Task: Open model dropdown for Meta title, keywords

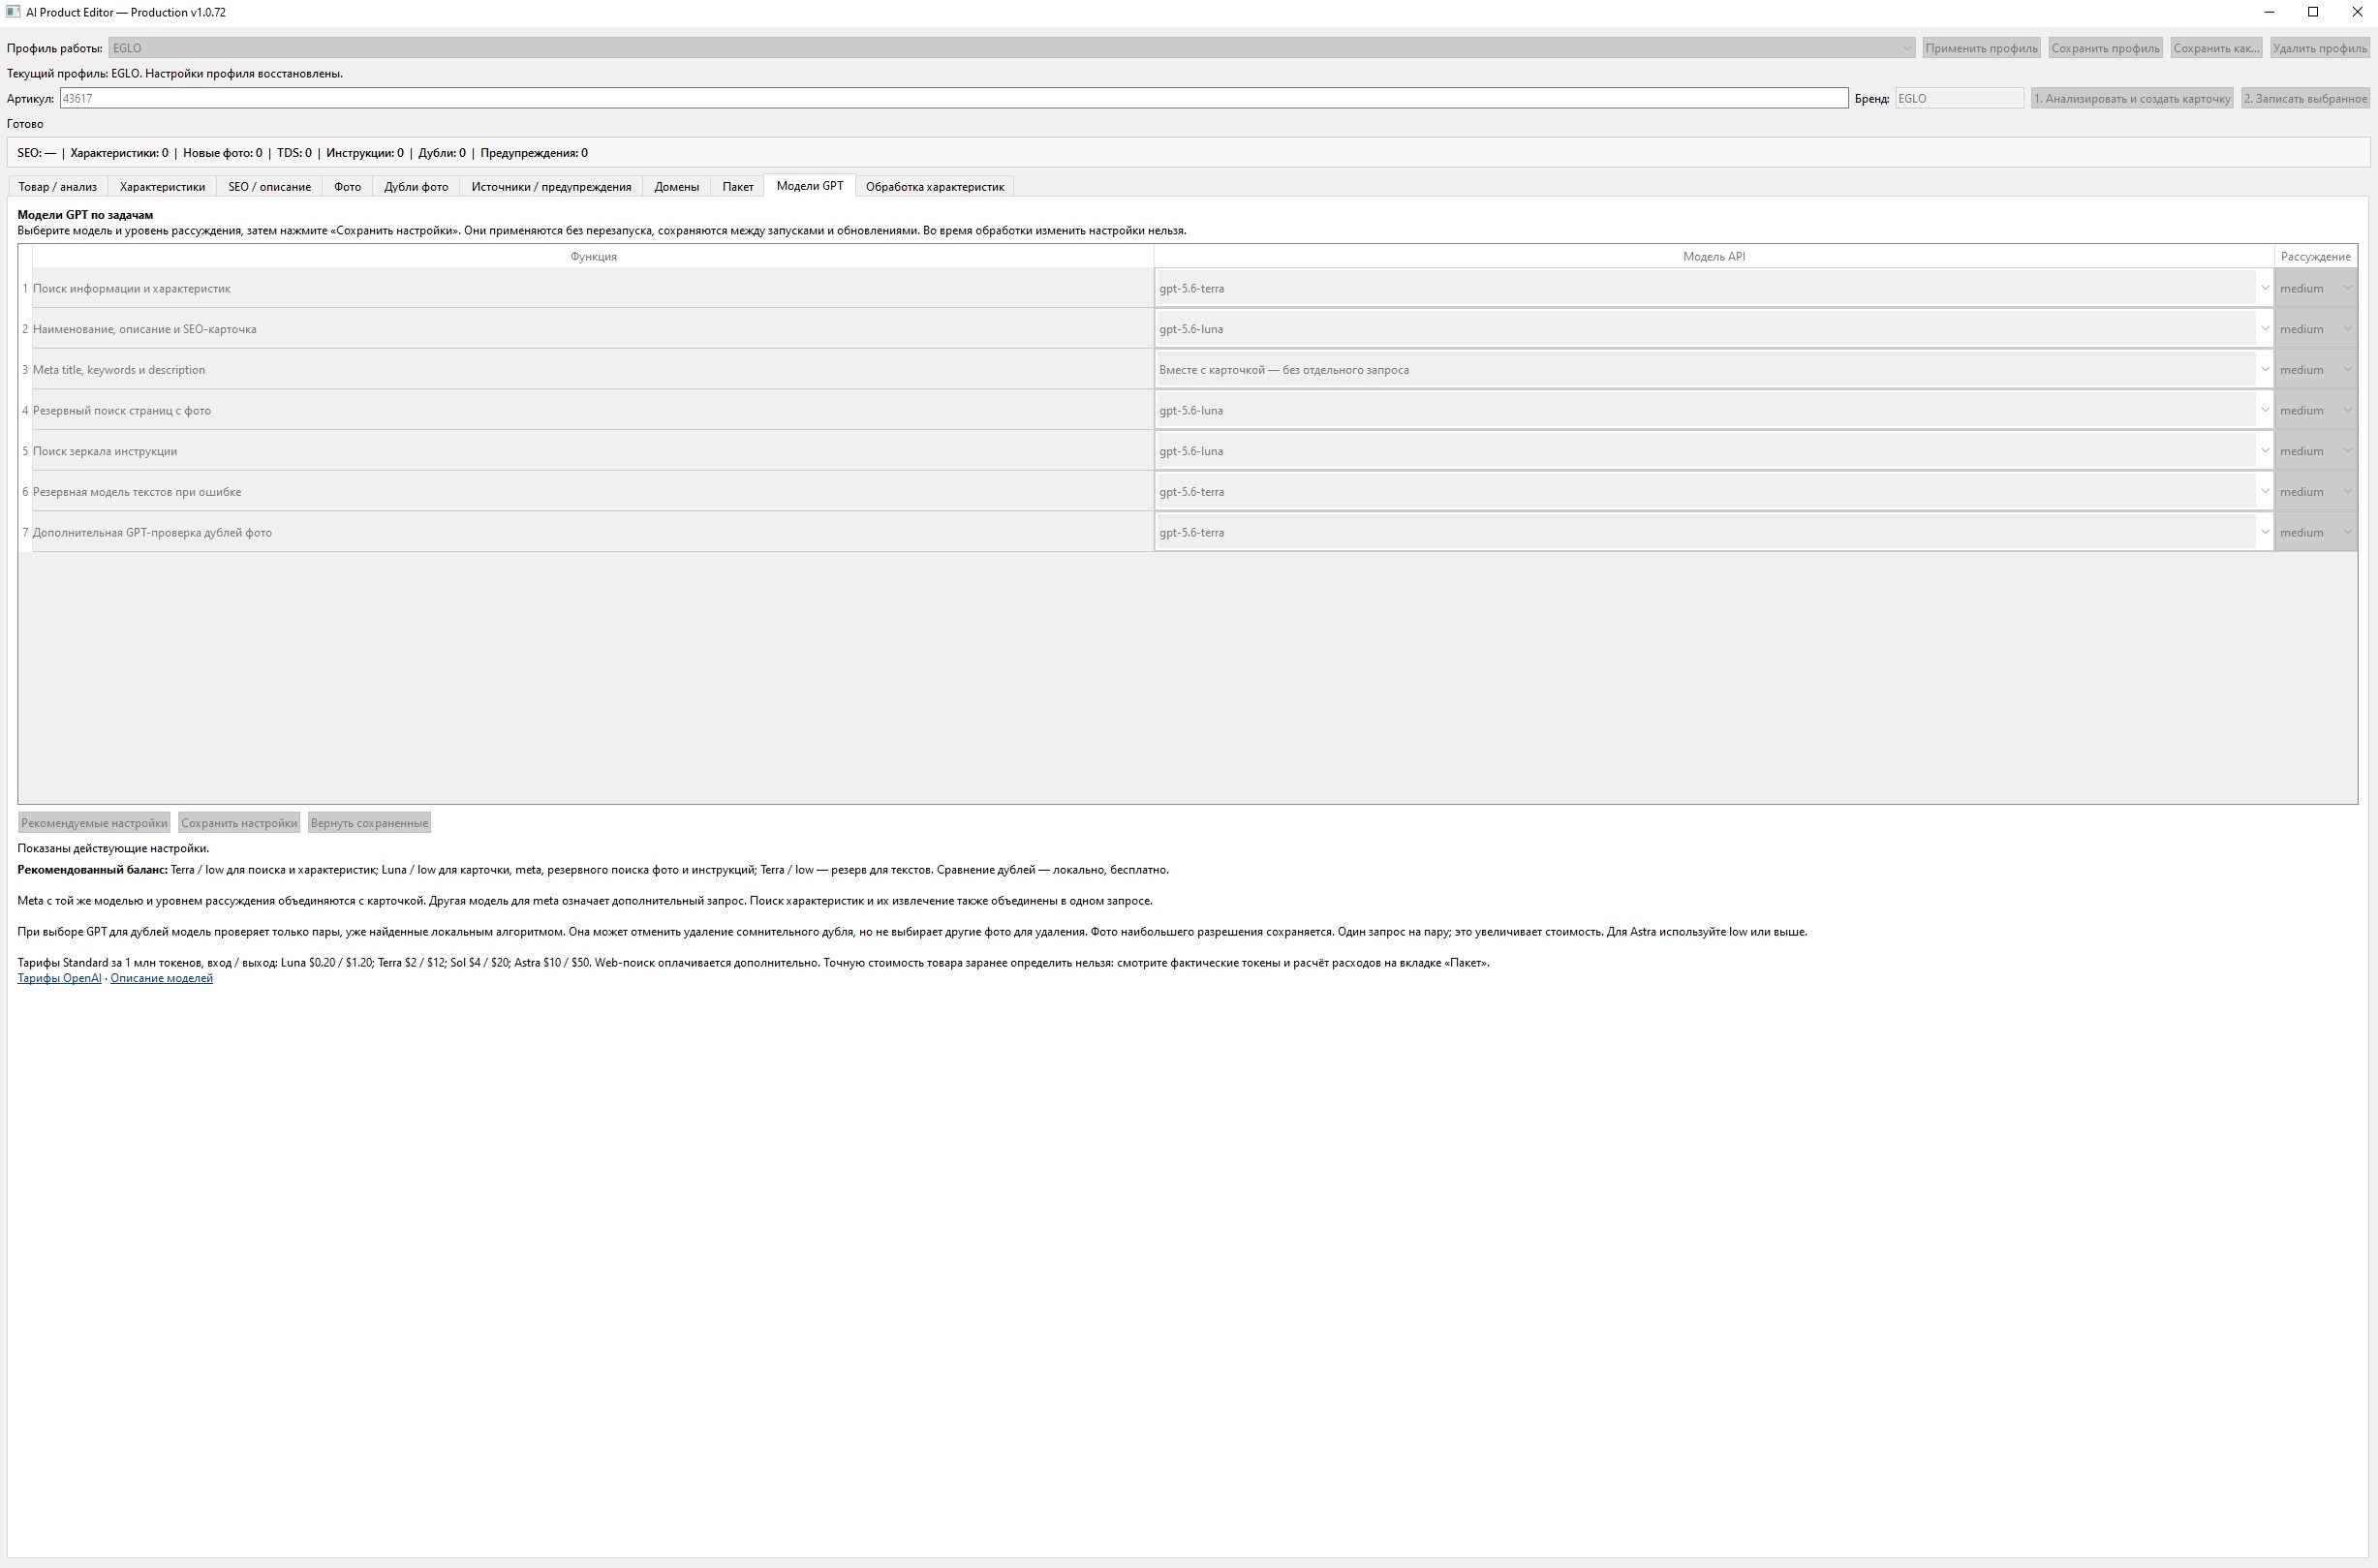Action: [x=1714, y=370]
